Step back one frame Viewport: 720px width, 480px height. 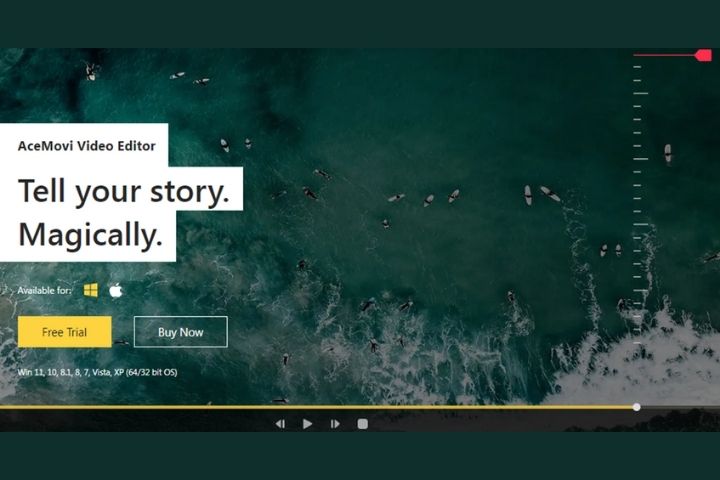(280, 424)
